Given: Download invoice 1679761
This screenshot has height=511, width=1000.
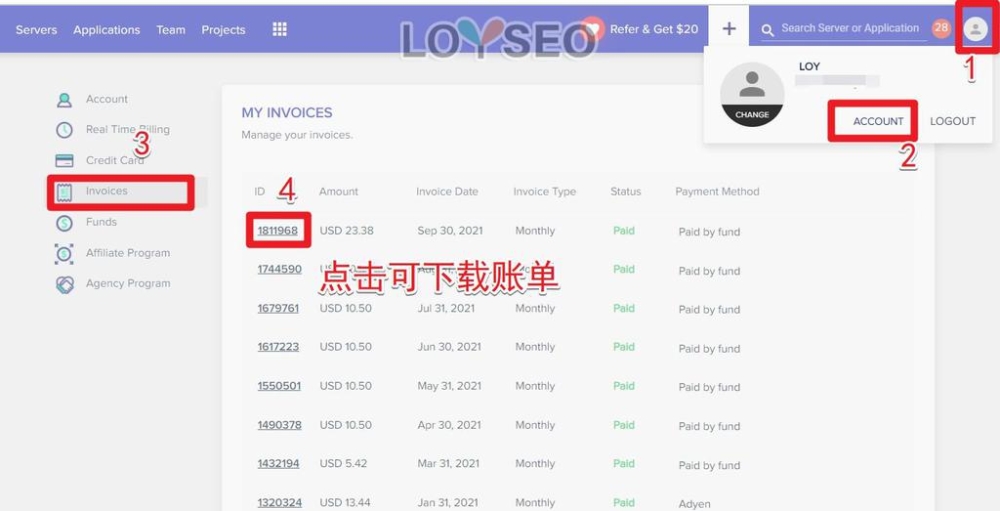Looking at the screenshot, I should [278, 308].
